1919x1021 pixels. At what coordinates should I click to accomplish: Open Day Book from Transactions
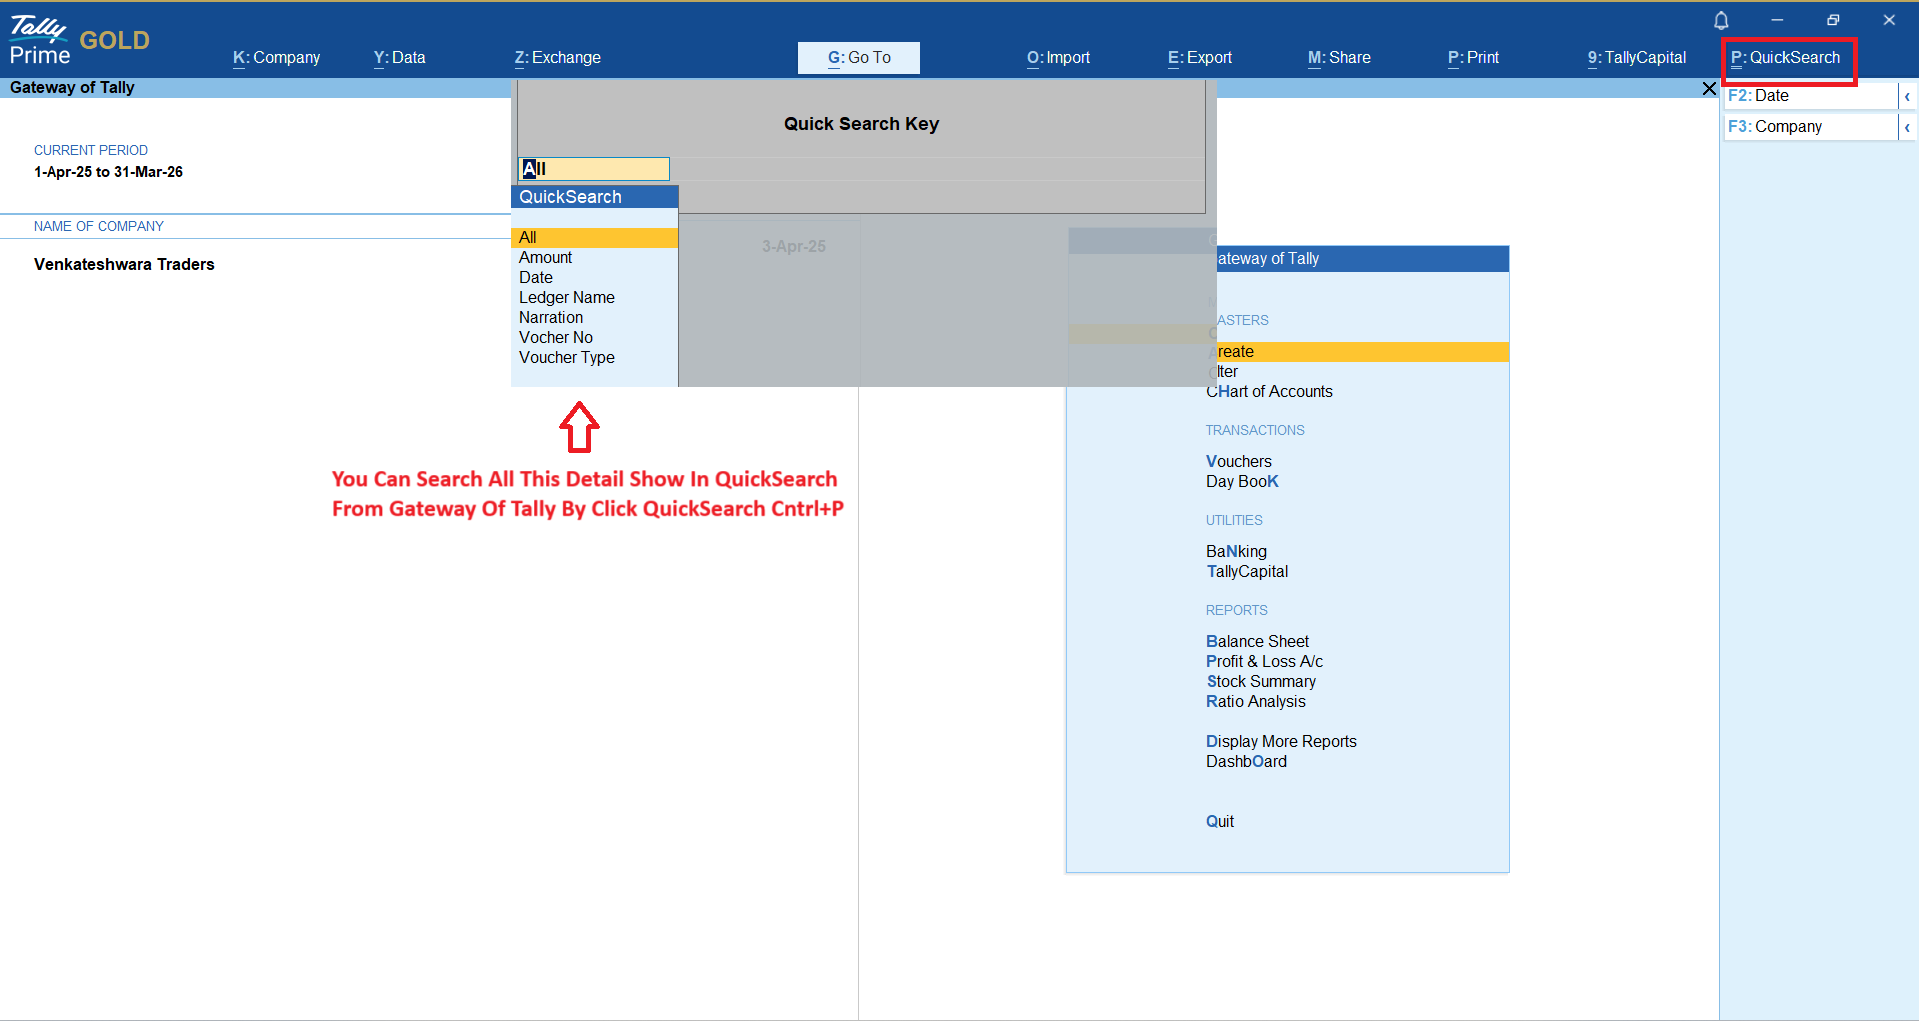coord(1242,482)
